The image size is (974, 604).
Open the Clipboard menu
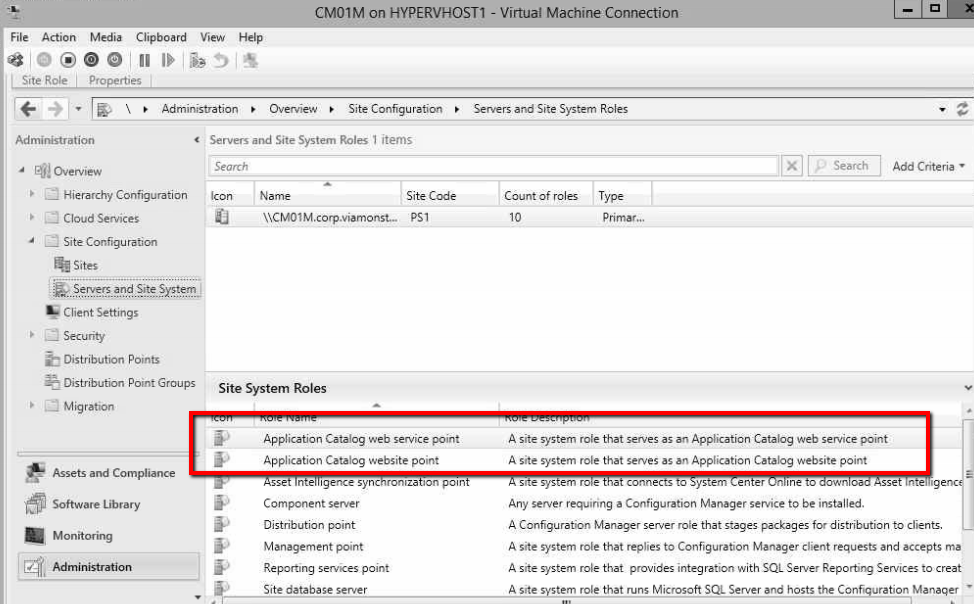161,37
